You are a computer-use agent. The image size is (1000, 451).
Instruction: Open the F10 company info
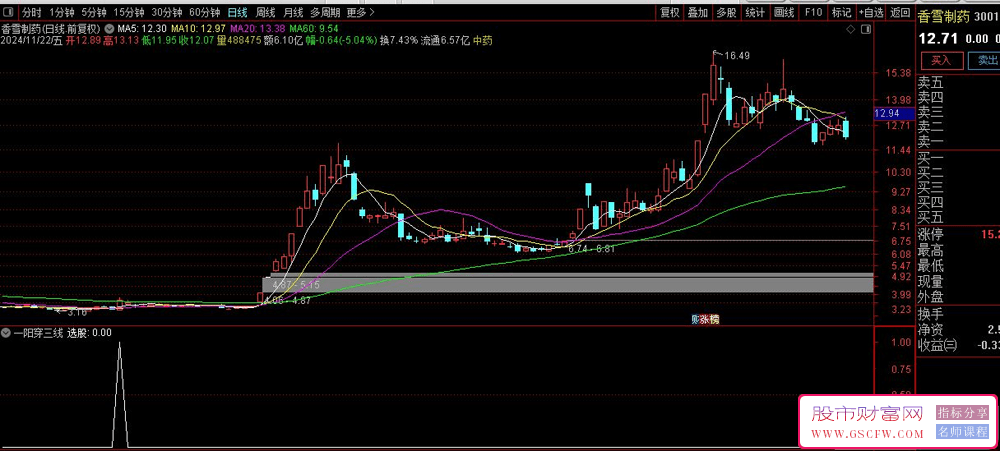point(813,12)
